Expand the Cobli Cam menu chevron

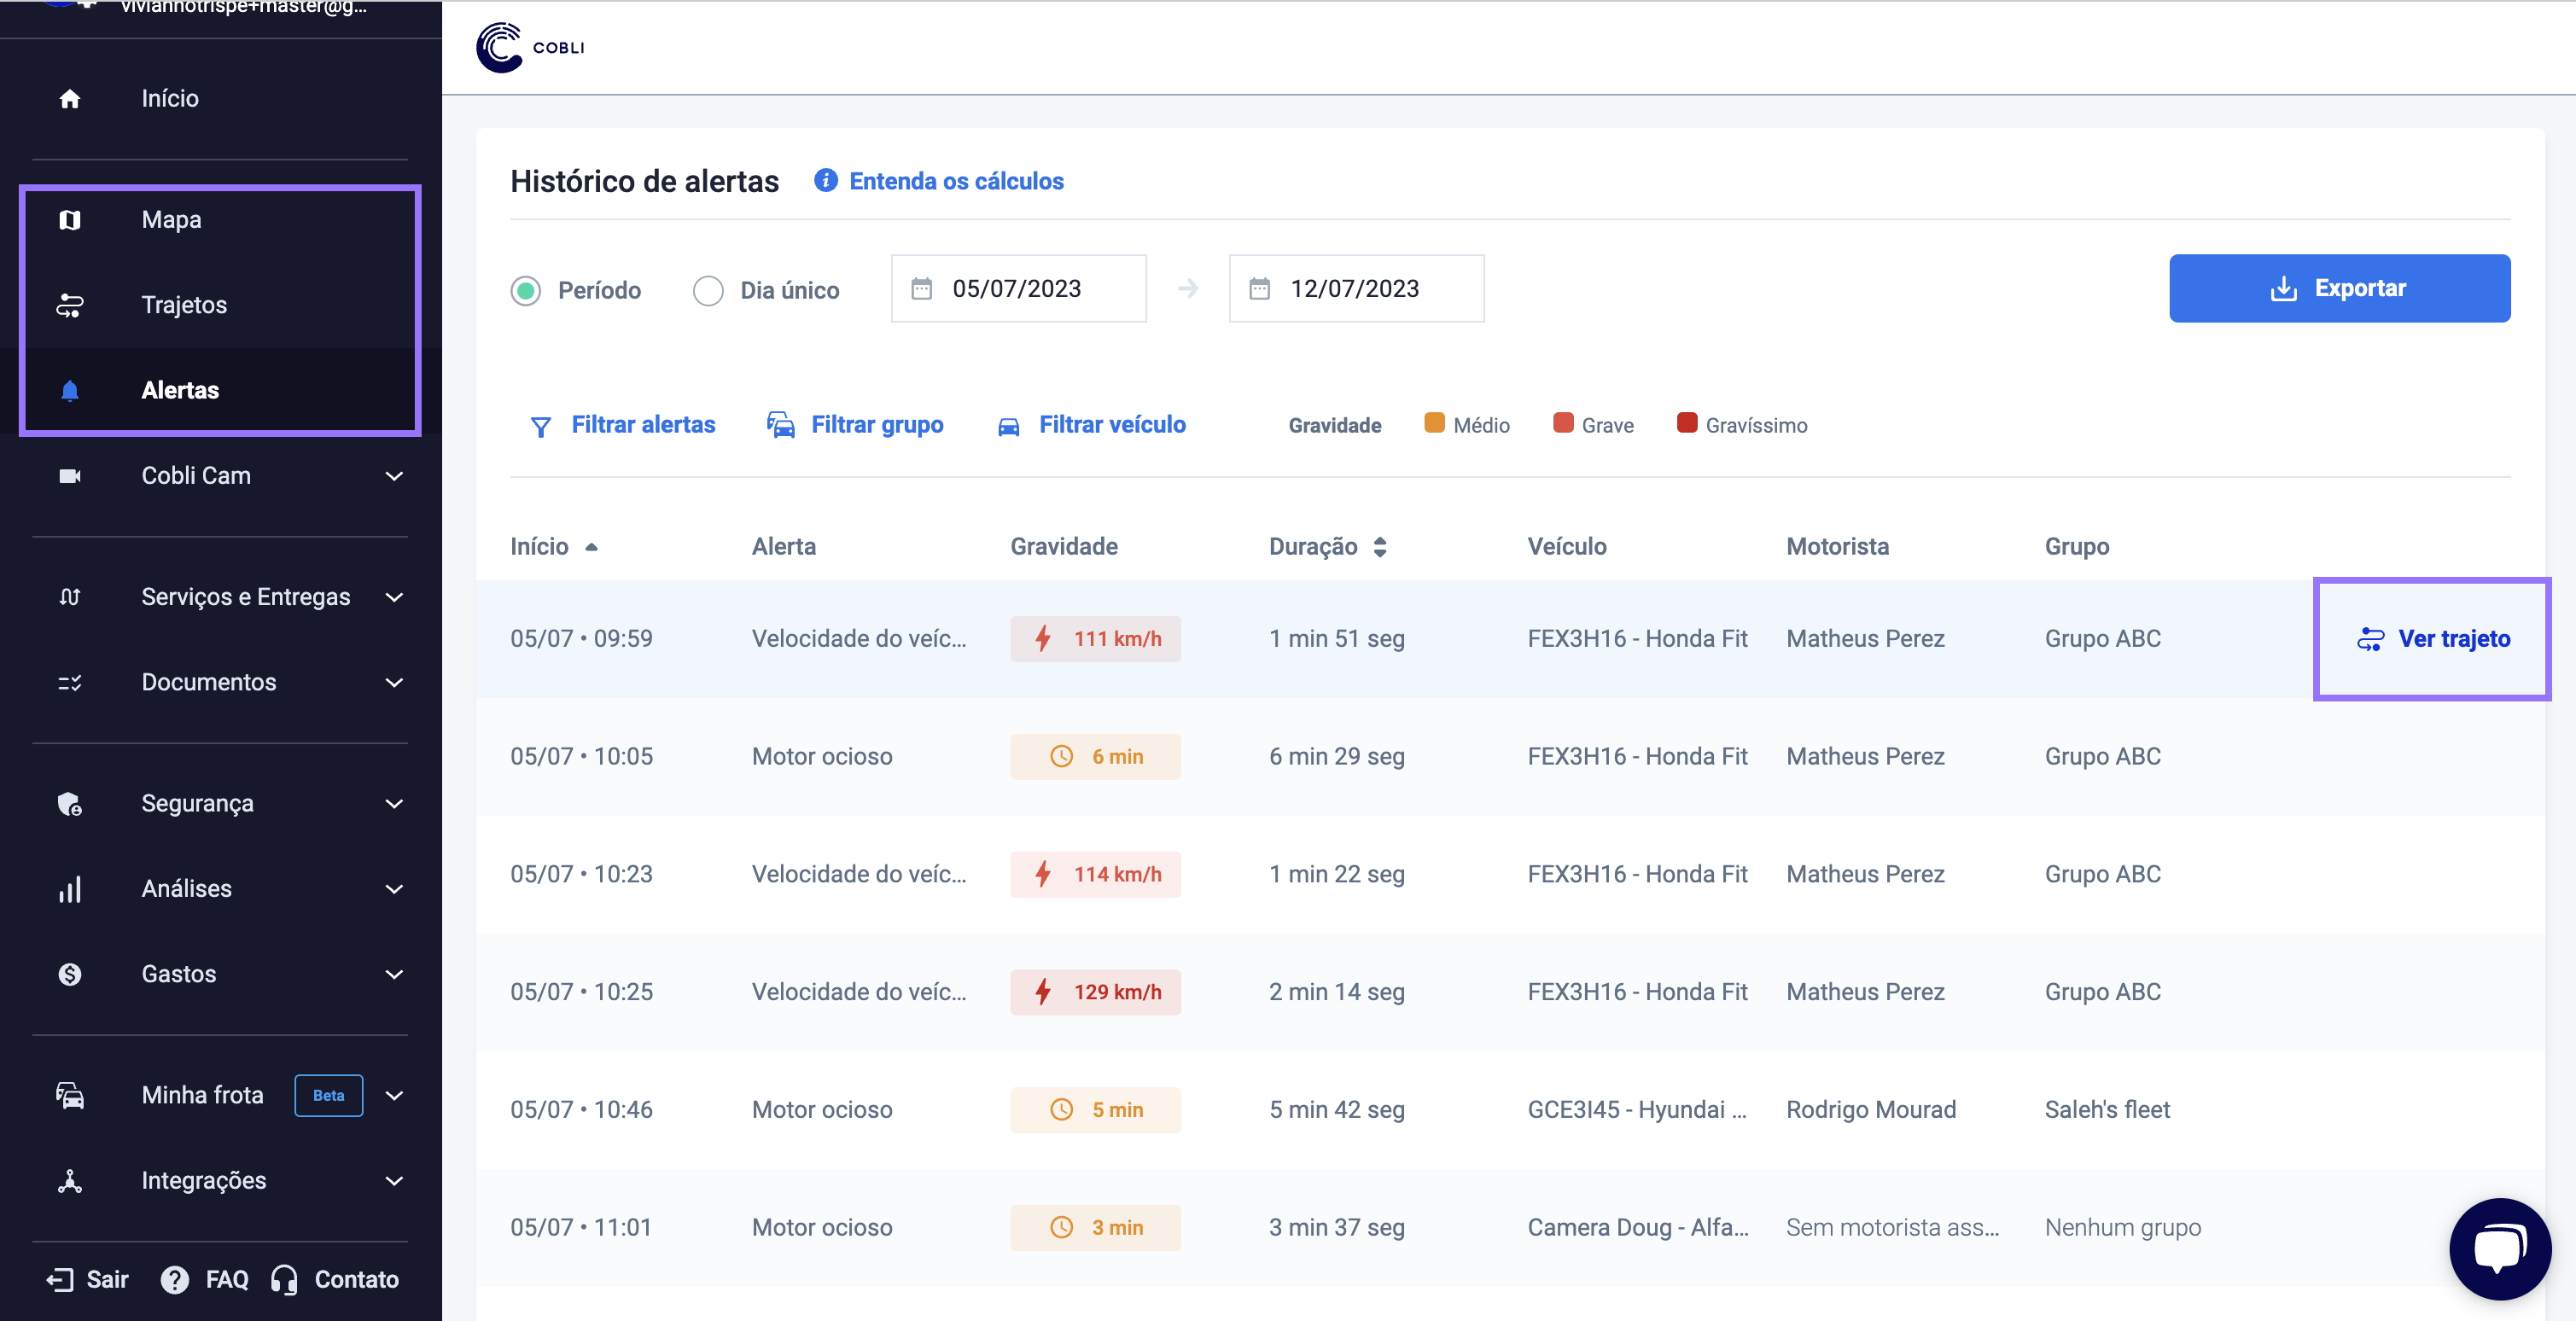coord(394,476)
